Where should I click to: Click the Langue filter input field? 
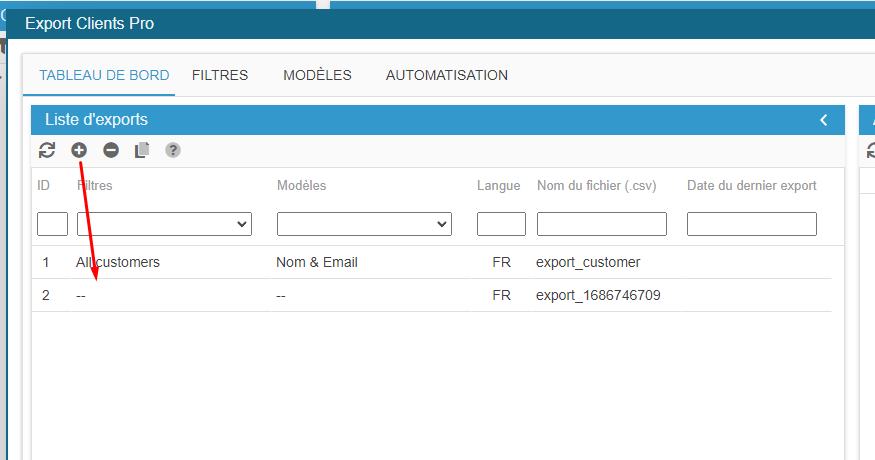501,224
